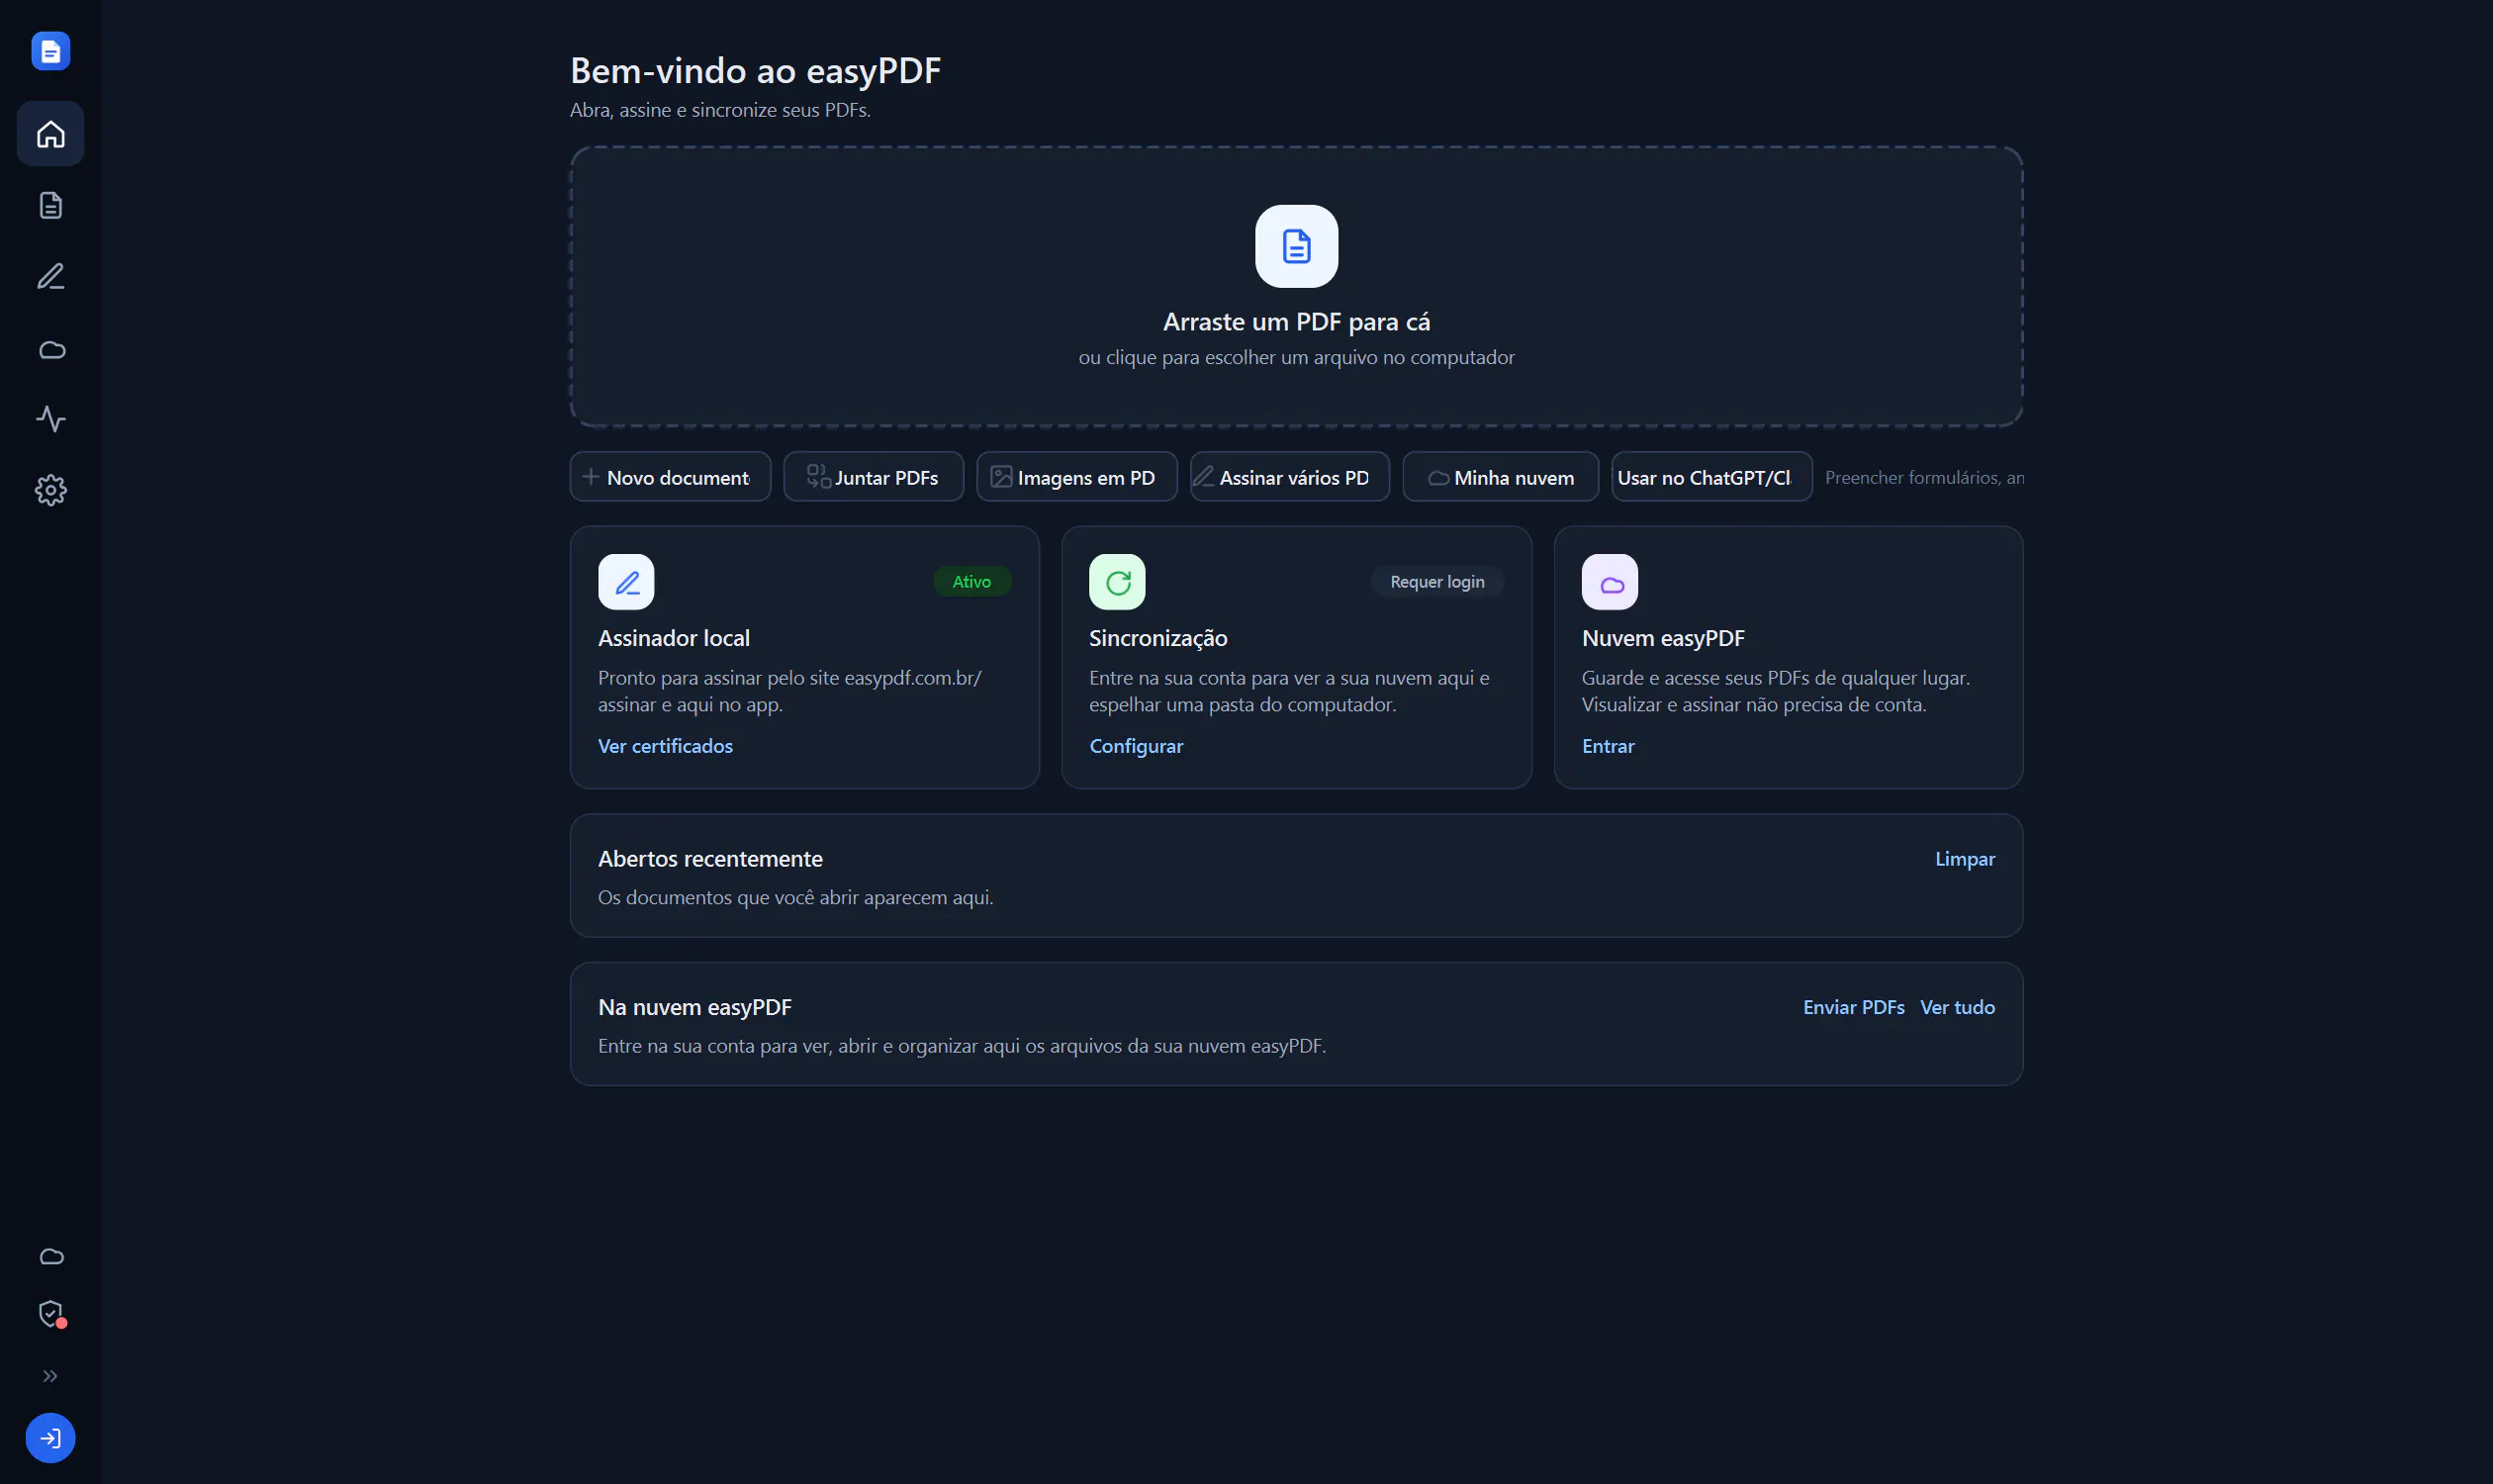Click Minha nuvem button
Viewport: 2493px width, 1484px height.
[x=1500, y=477]
